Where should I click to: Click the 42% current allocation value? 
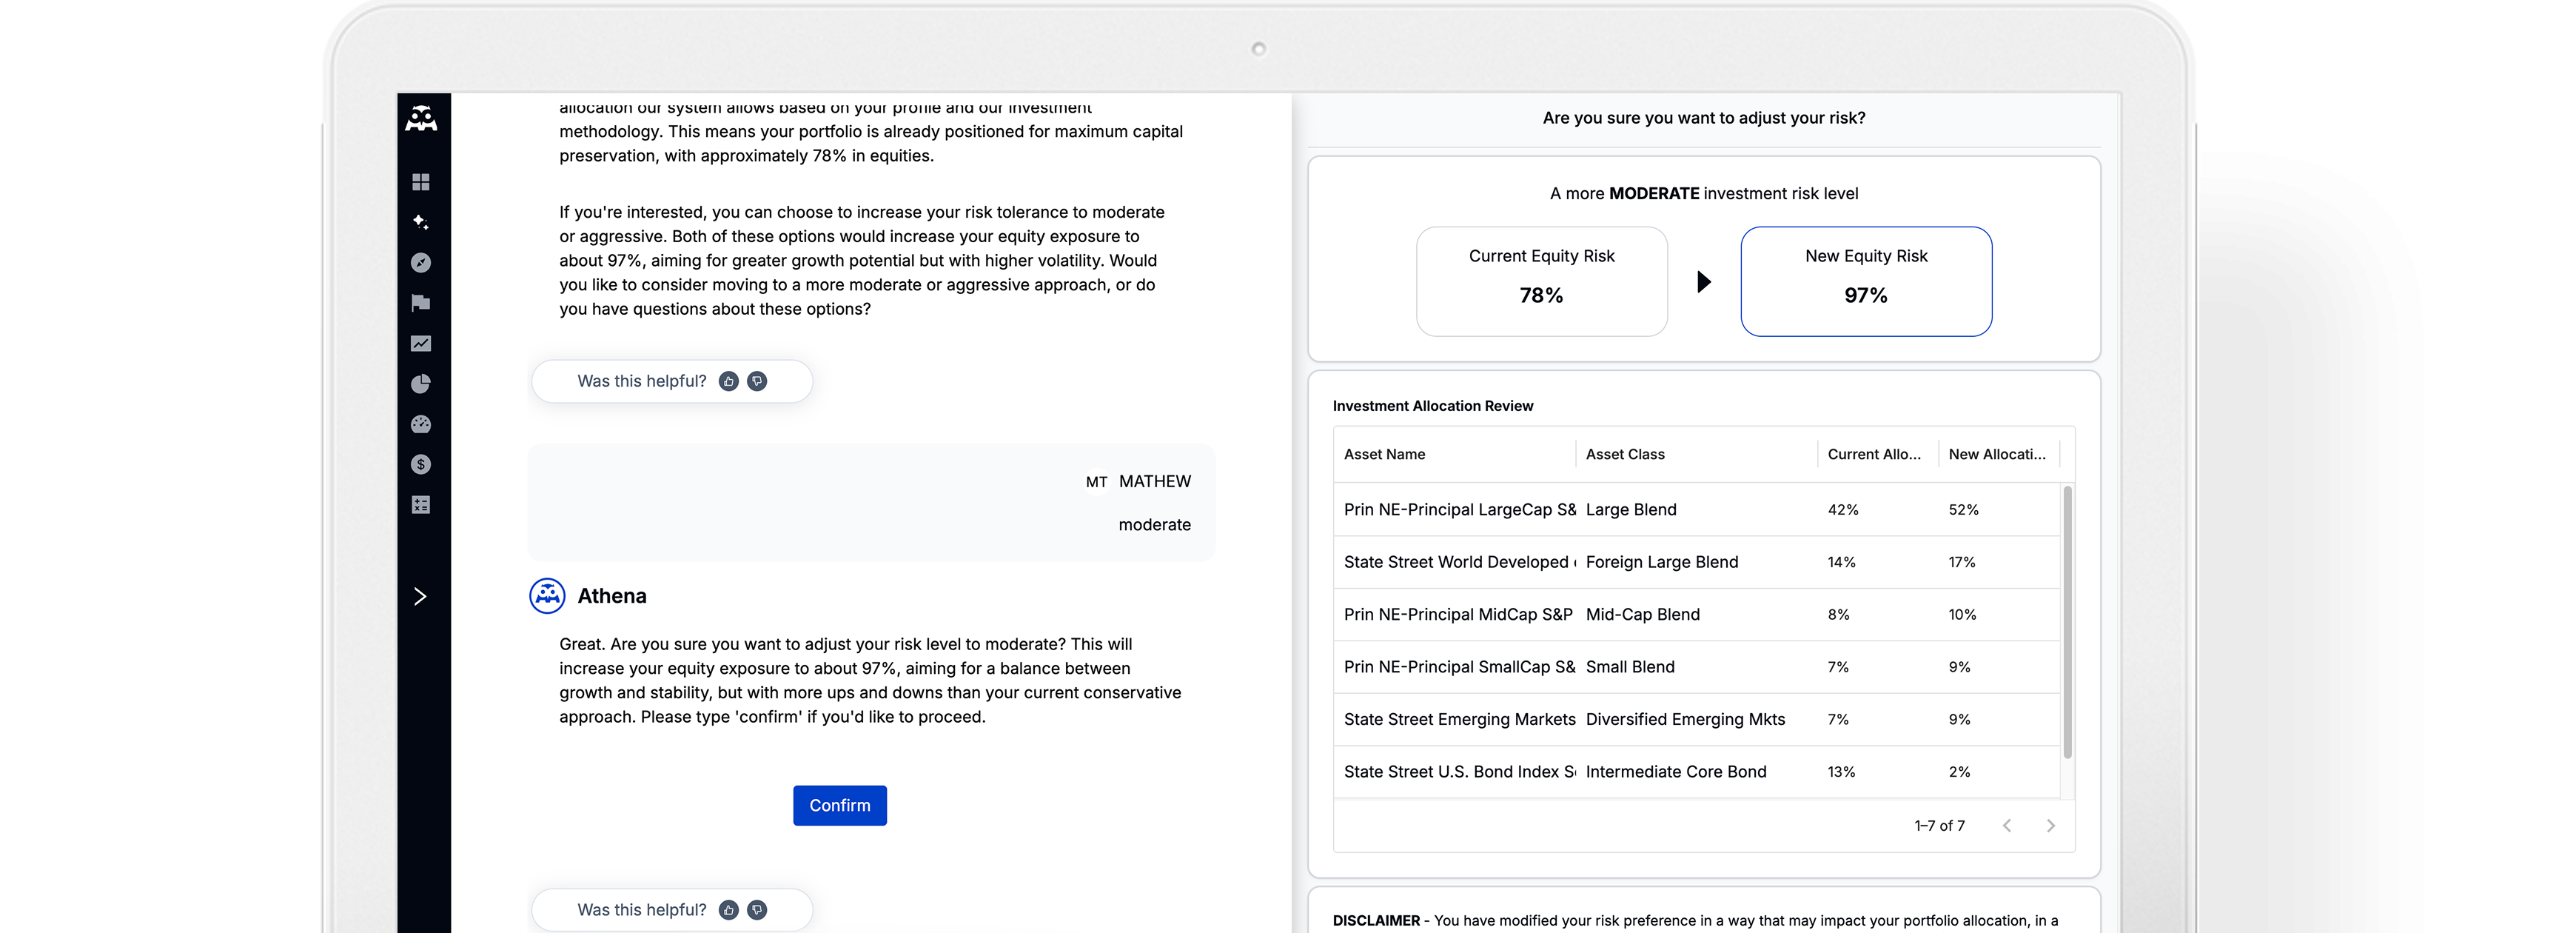[1843, 510]
